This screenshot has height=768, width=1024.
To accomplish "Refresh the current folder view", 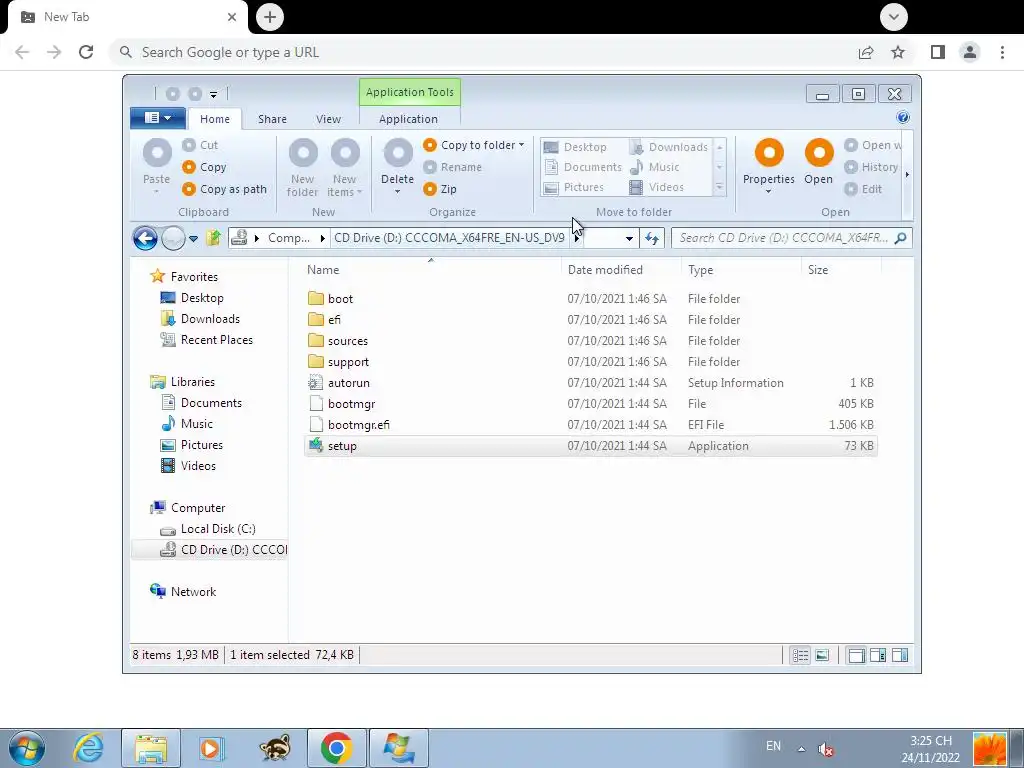I will coord(652,238).
